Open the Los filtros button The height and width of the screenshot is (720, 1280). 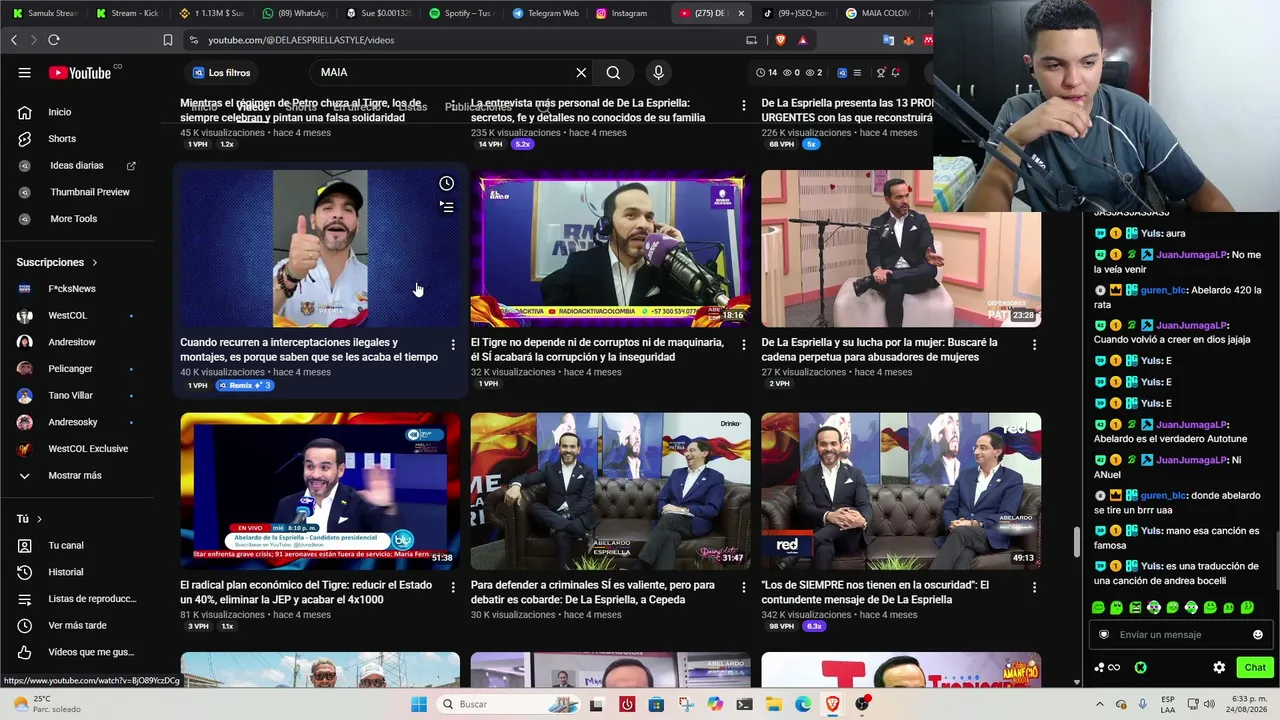[221, 72]
